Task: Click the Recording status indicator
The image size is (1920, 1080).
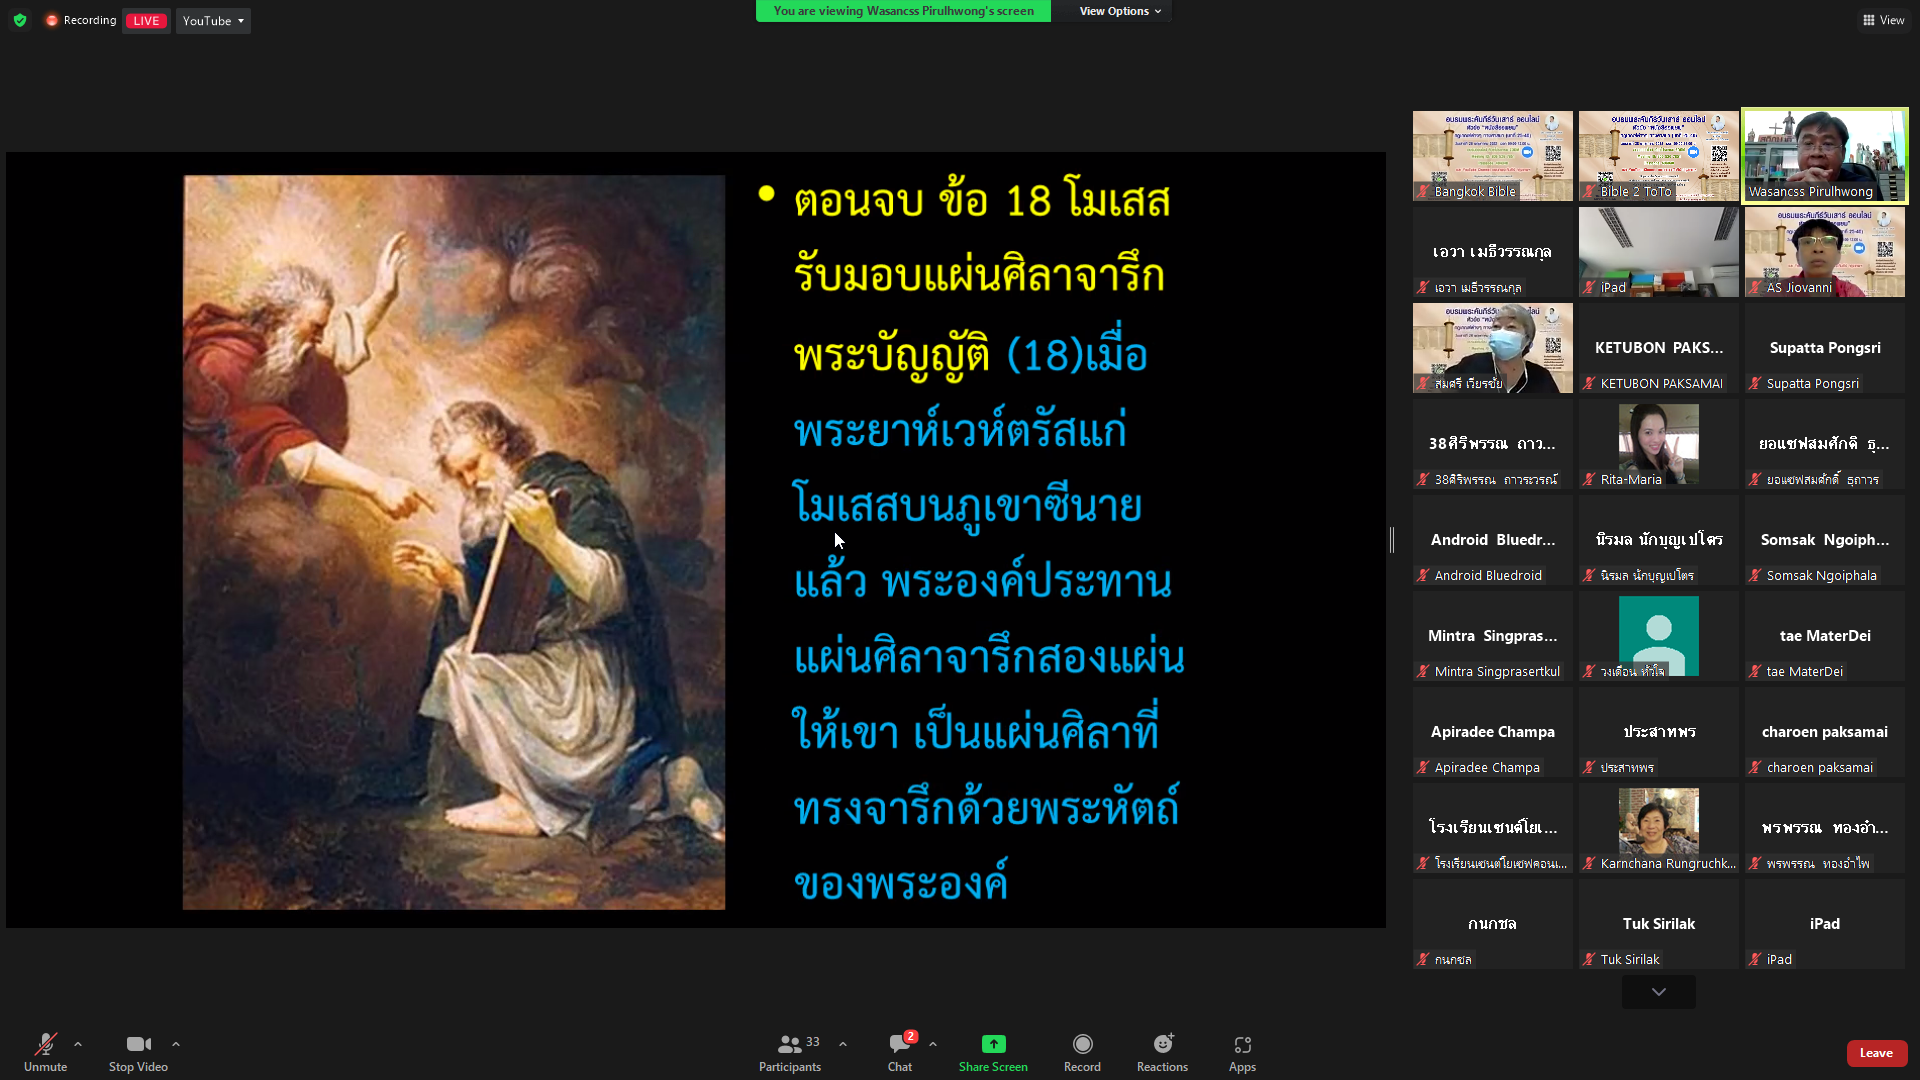Action: 81,20
